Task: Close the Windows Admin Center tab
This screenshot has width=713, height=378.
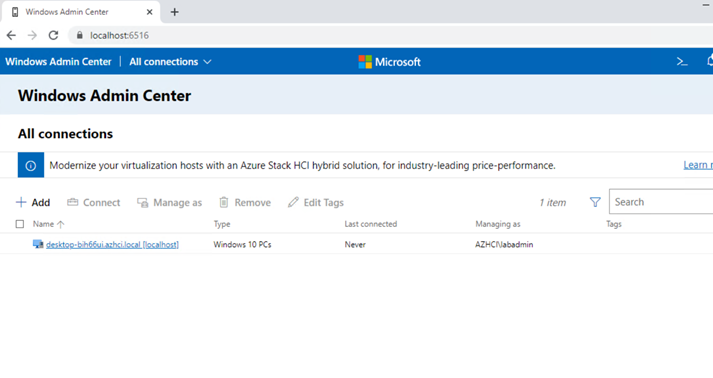Action: [x=149, y=12]
